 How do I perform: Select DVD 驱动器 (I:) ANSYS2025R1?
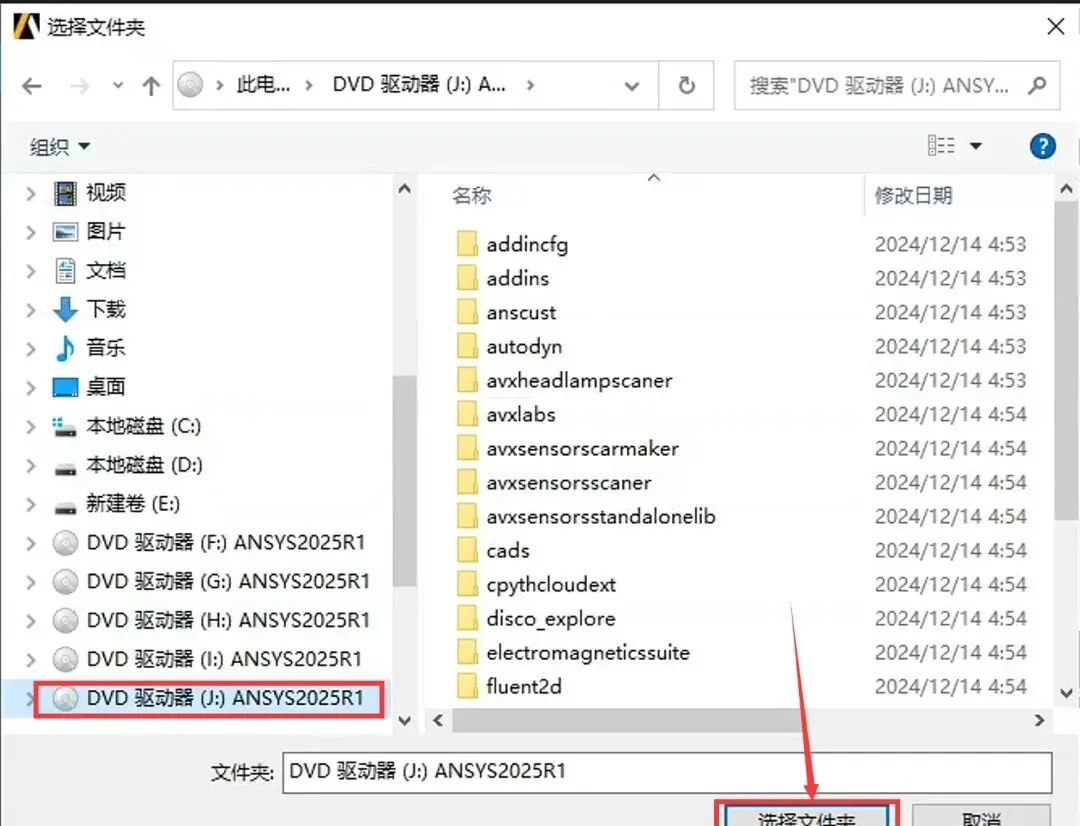pos(224,659)
